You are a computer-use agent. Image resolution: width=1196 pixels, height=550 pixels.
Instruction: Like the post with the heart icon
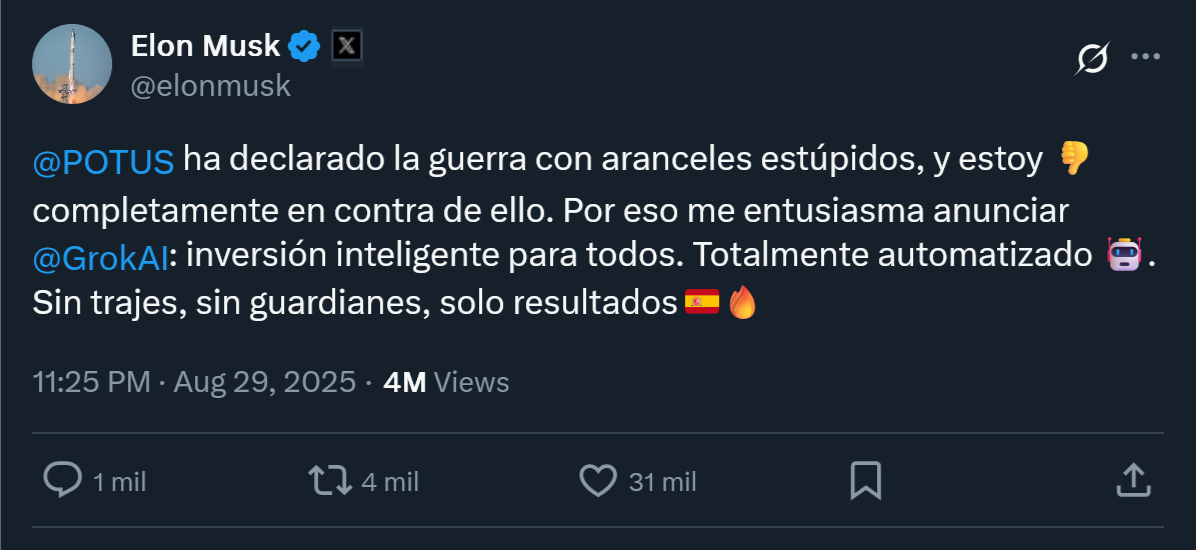(x=598, y=480)
